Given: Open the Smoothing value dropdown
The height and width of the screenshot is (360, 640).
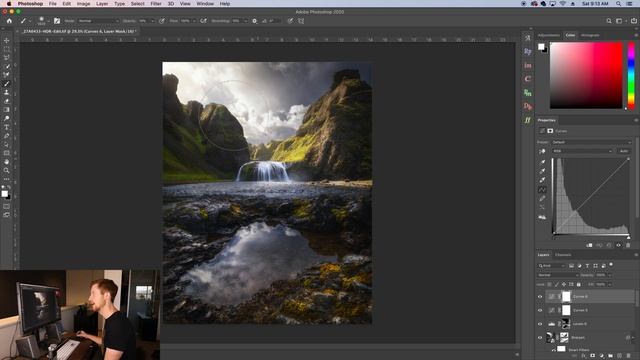Looking at the screenshot, I should [245, 21].
